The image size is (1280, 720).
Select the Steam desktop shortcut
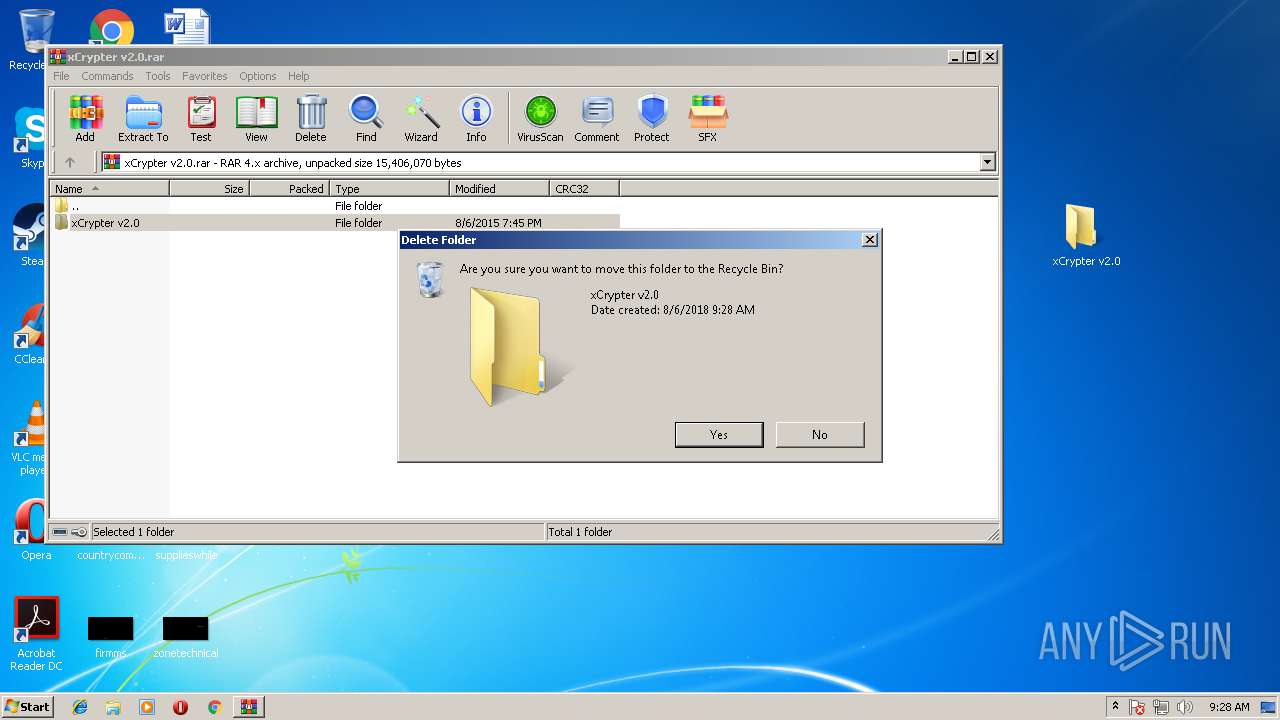tap(31, 236)
